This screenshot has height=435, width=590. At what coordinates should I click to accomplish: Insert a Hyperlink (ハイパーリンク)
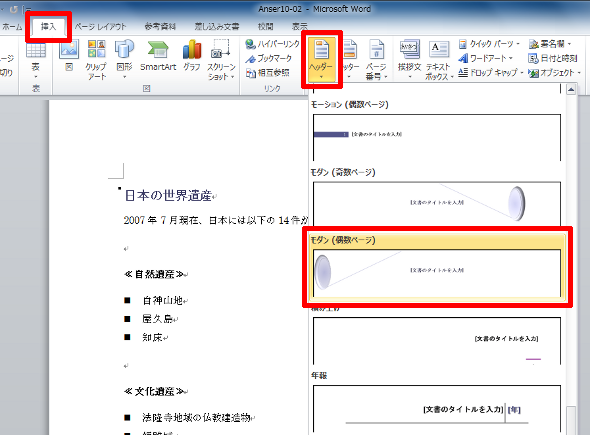[272, 44]
